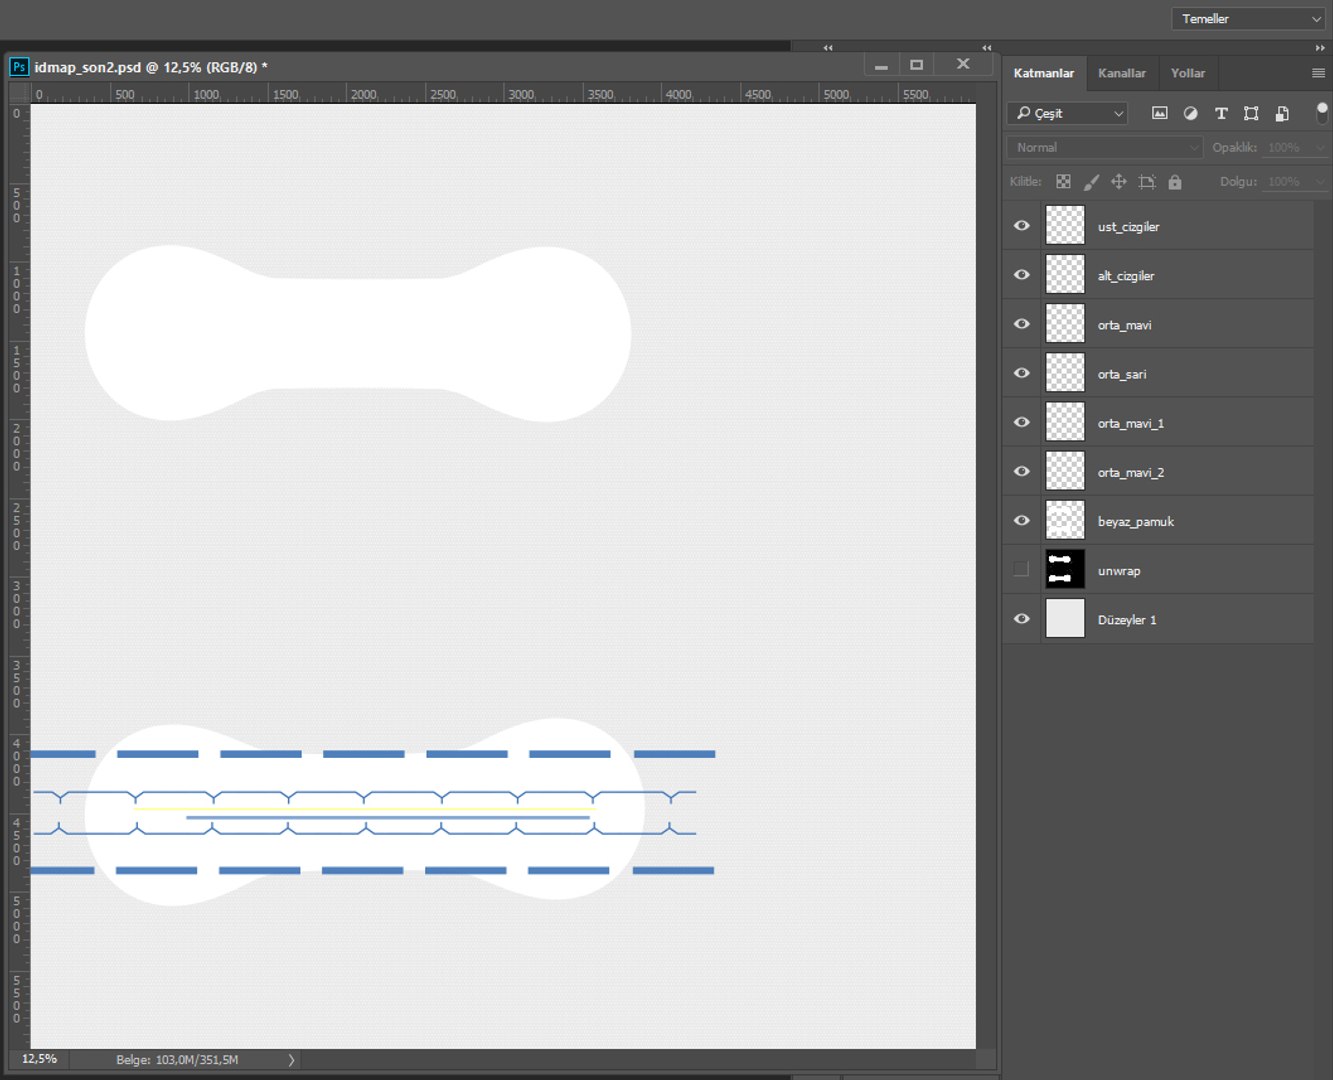Filter layers by smart objects icon

pyautogui.click(x=1282, y=113)
